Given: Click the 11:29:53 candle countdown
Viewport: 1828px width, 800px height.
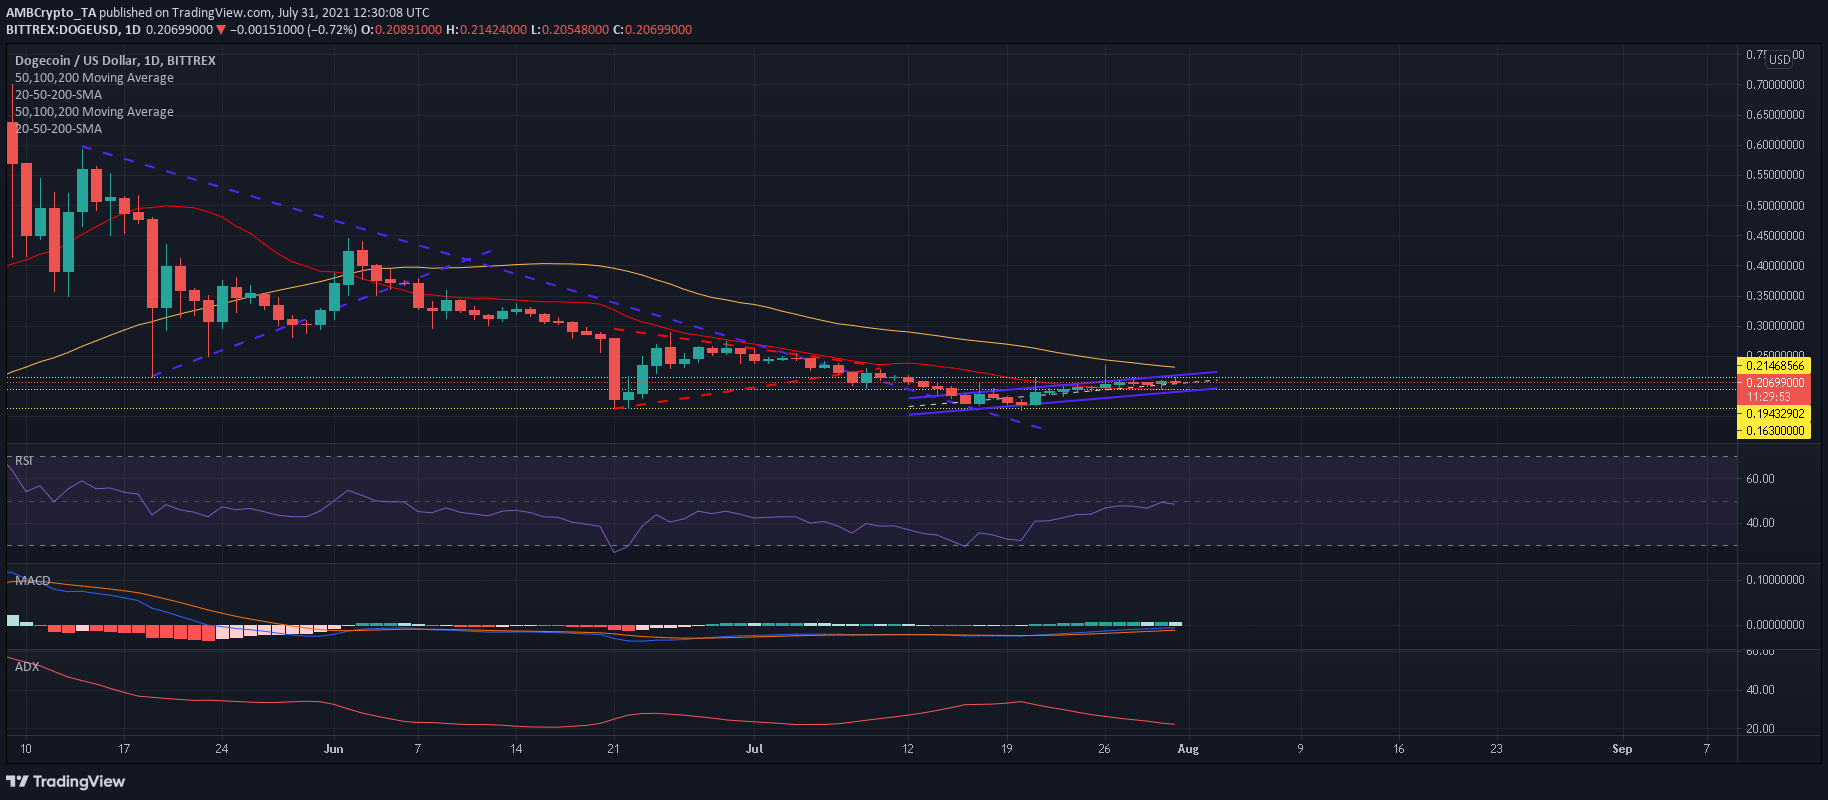Looking at the screenshot, I should (1768, 396).
